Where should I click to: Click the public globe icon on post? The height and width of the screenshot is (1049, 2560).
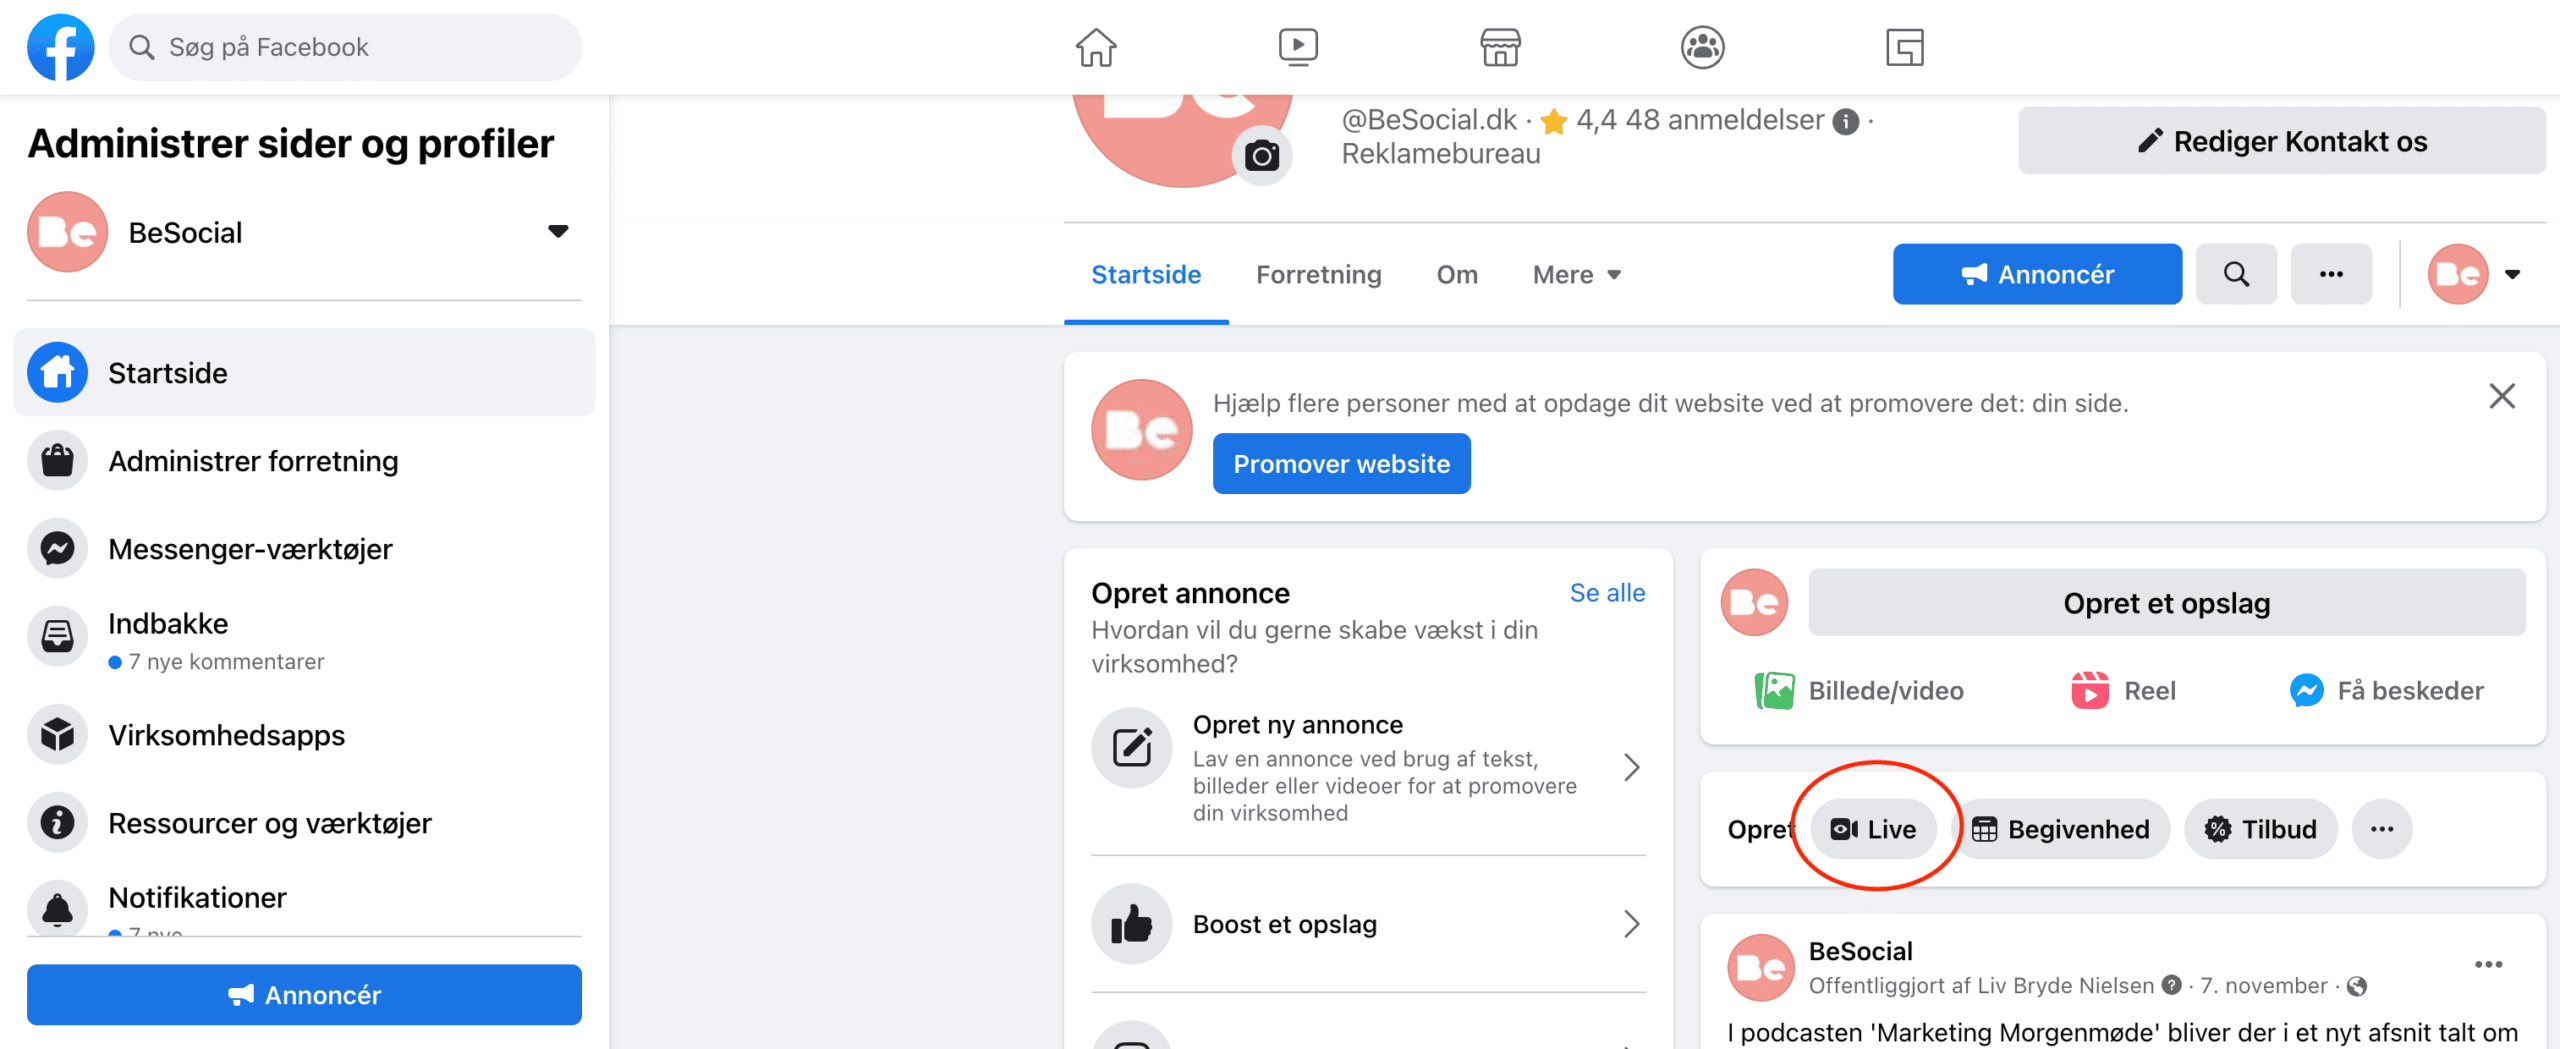(x=2357, y=987)
